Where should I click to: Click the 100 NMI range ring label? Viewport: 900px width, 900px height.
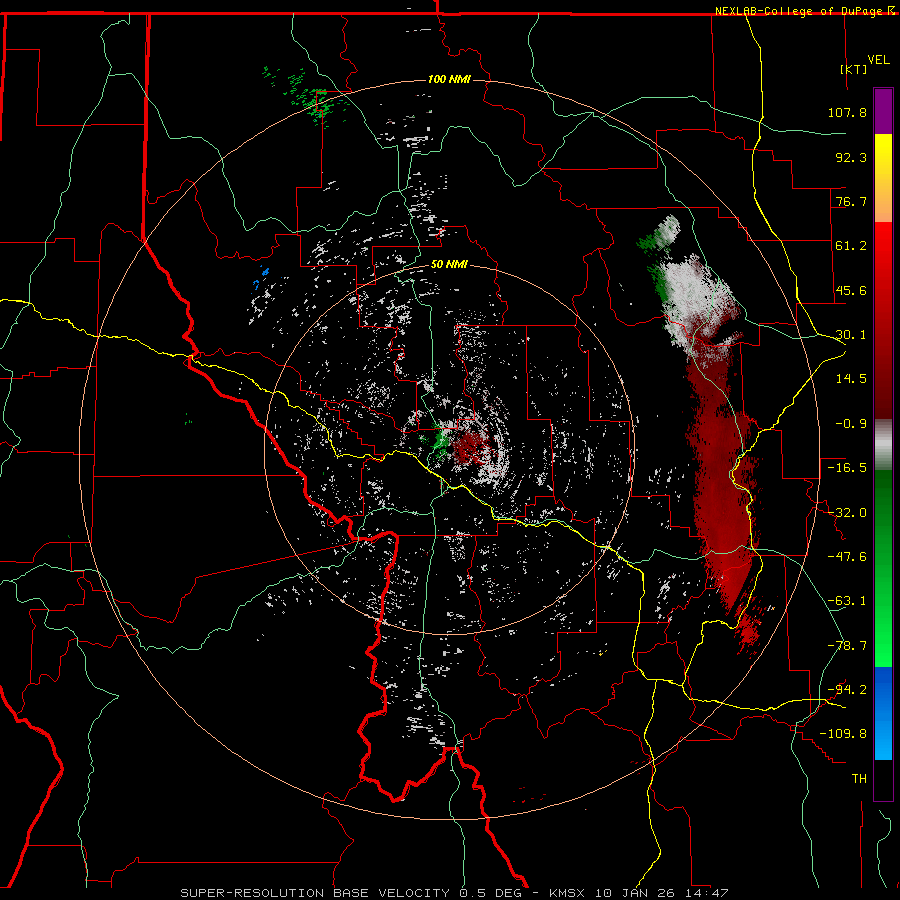pos(449,79)
